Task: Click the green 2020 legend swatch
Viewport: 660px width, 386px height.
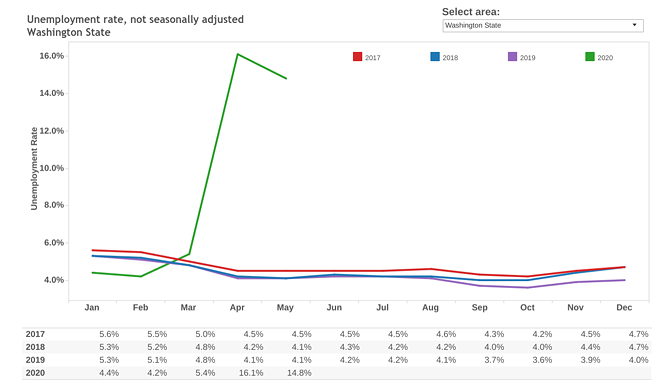Action: [x=590, y=57]
